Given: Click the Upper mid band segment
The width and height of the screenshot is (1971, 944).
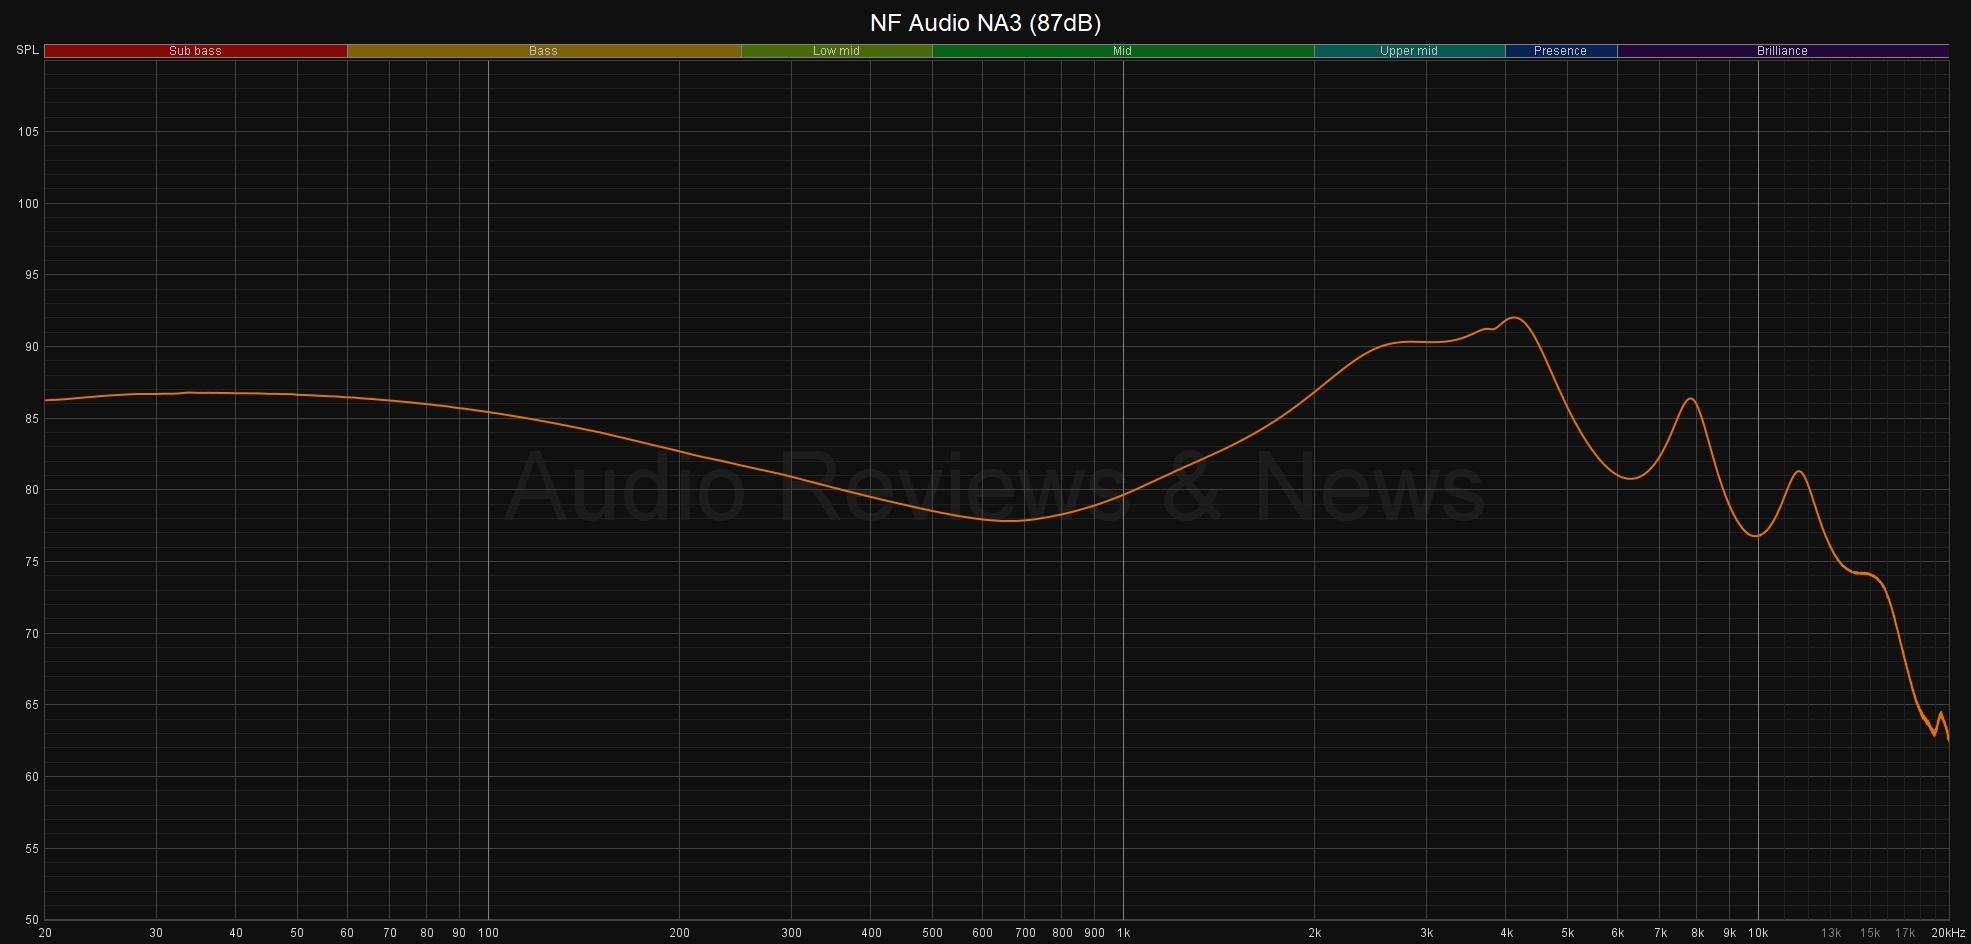Looking at the screenshot, I should [1408, 51].
